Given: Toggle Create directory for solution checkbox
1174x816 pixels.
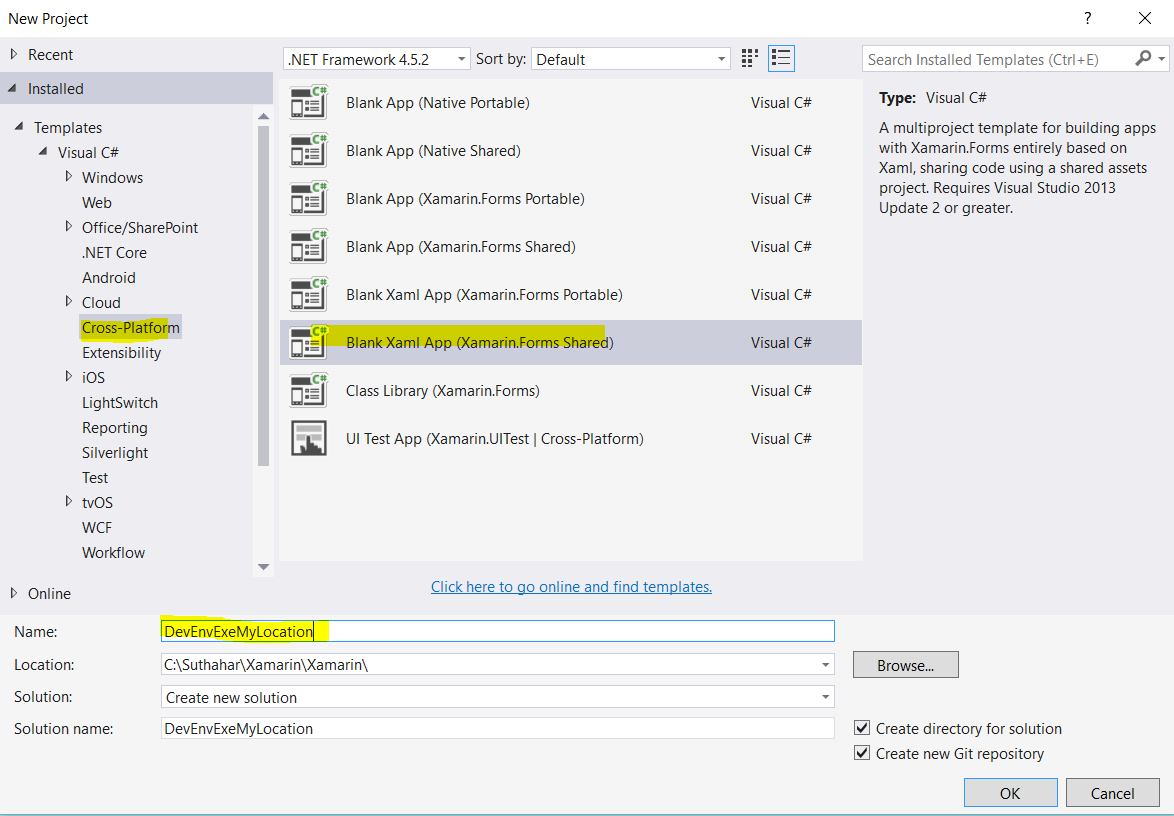Looking at the screenshot, I should click(x=862, y=728).
